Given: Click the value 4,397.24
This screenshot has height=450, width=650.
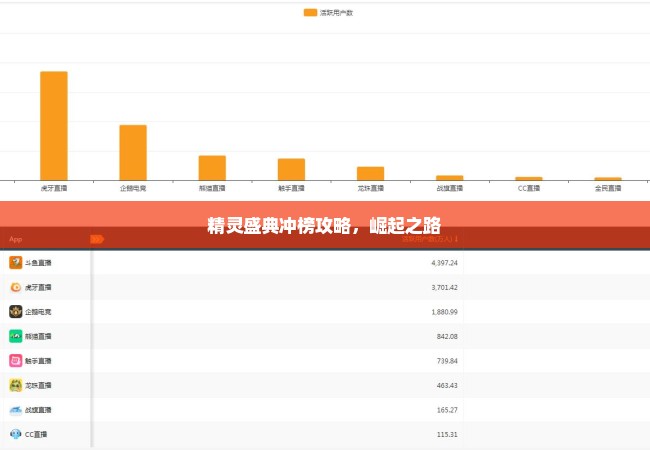Looking at the screenshot, I should coord(444,263).
